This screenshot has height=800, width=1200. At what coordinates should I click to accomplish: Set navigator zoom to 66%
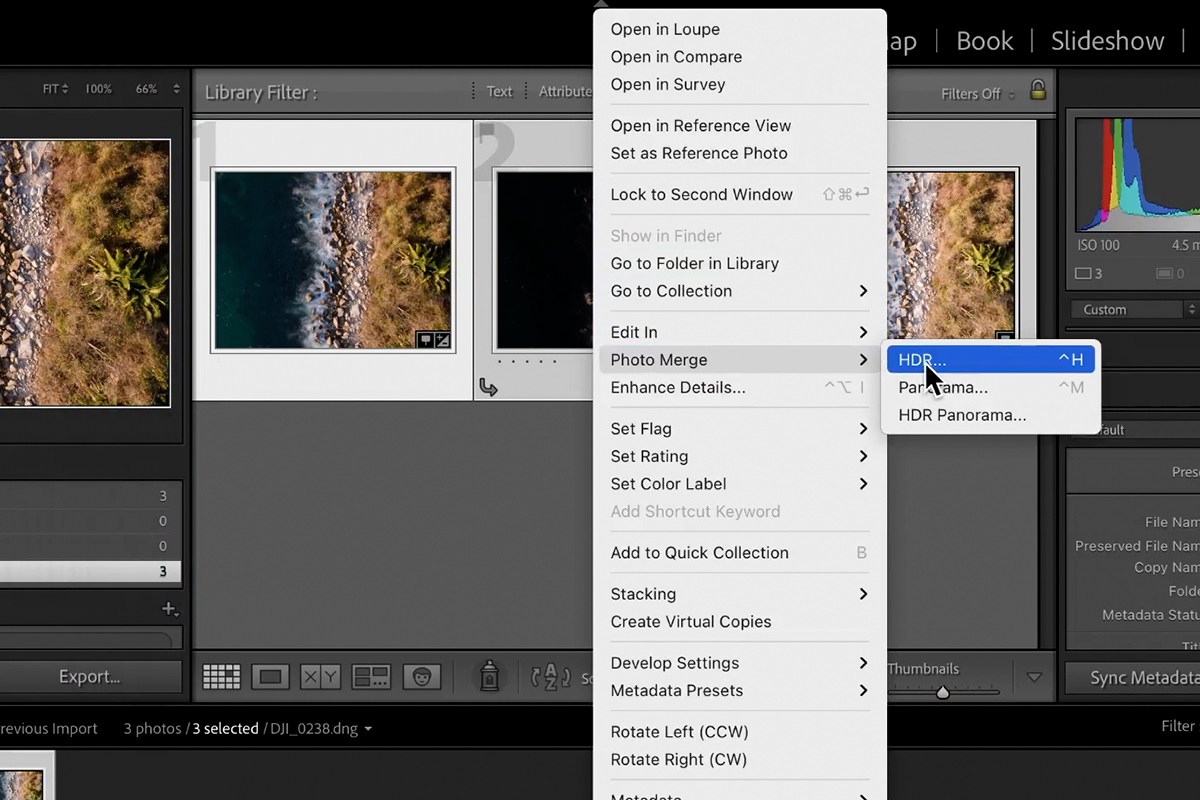[x=146, y=89]
